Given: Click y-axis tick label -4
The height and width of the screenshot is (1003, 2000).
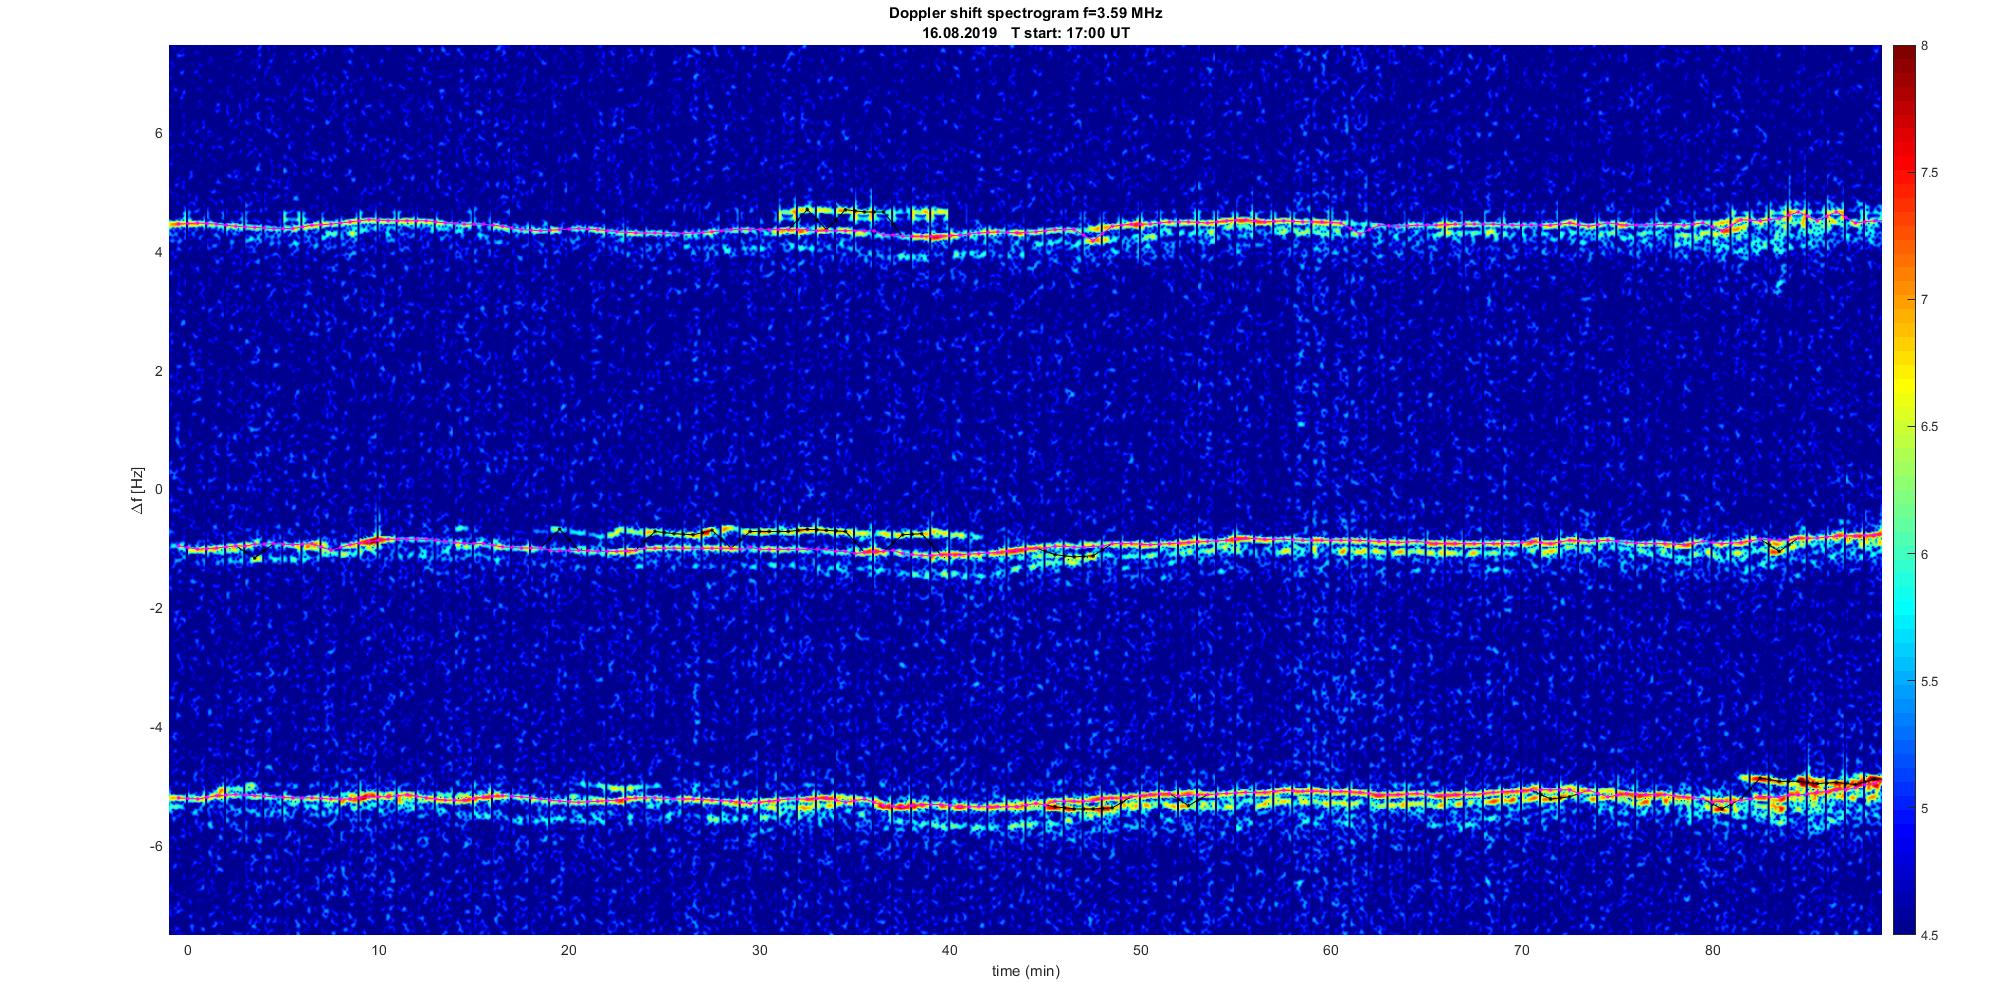Looking at the screenshot, I should pos(157,727).
